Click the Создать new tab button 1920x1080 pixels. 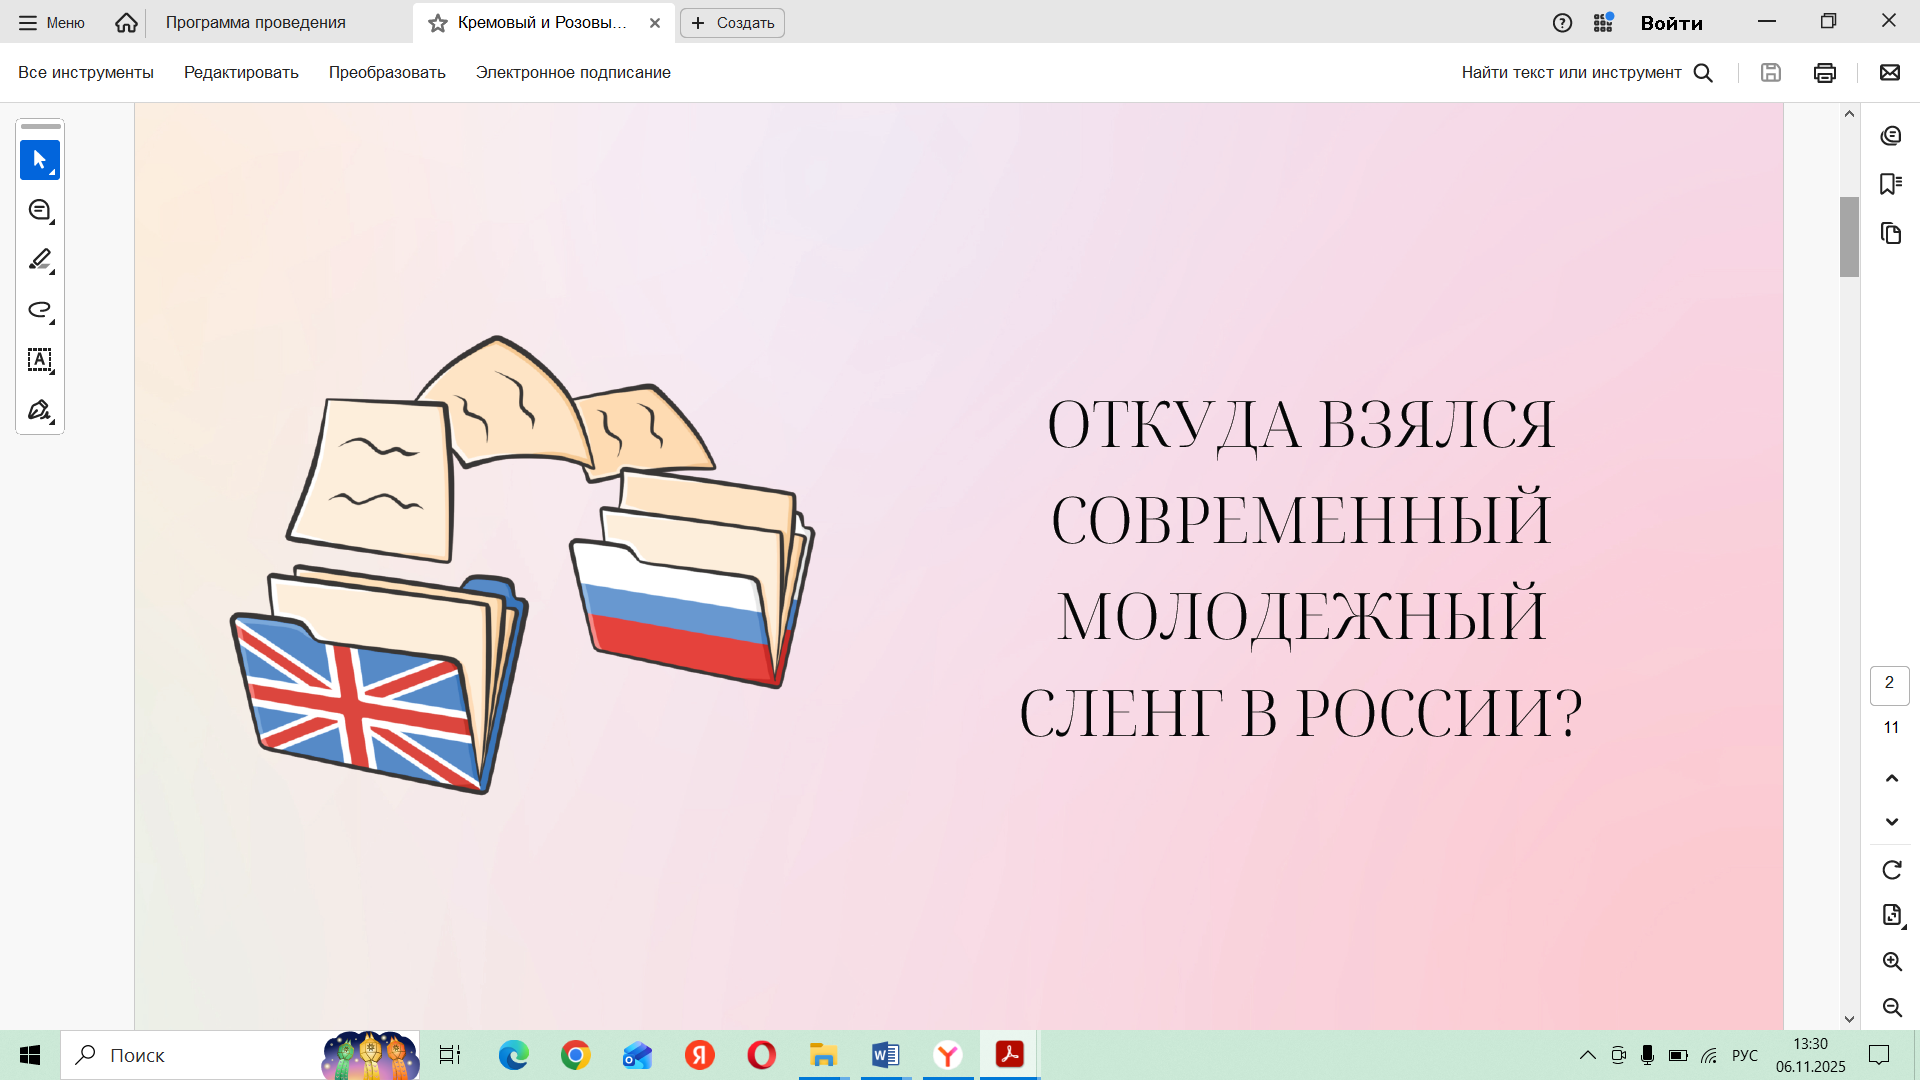pyautogui.click(x=732, y=22)
